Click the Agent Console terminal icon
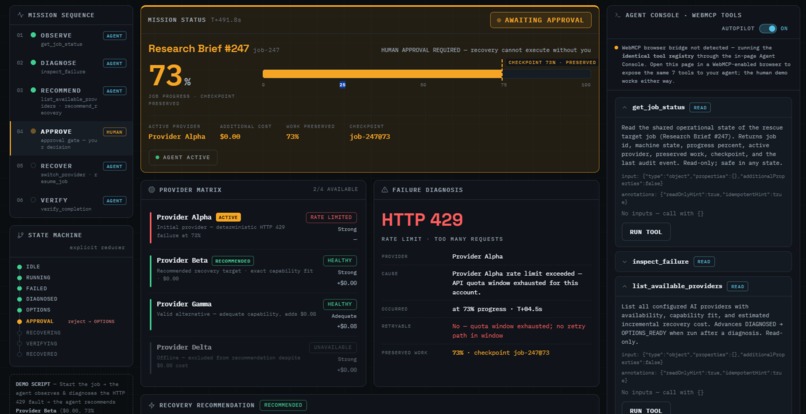 coord(617,15)
